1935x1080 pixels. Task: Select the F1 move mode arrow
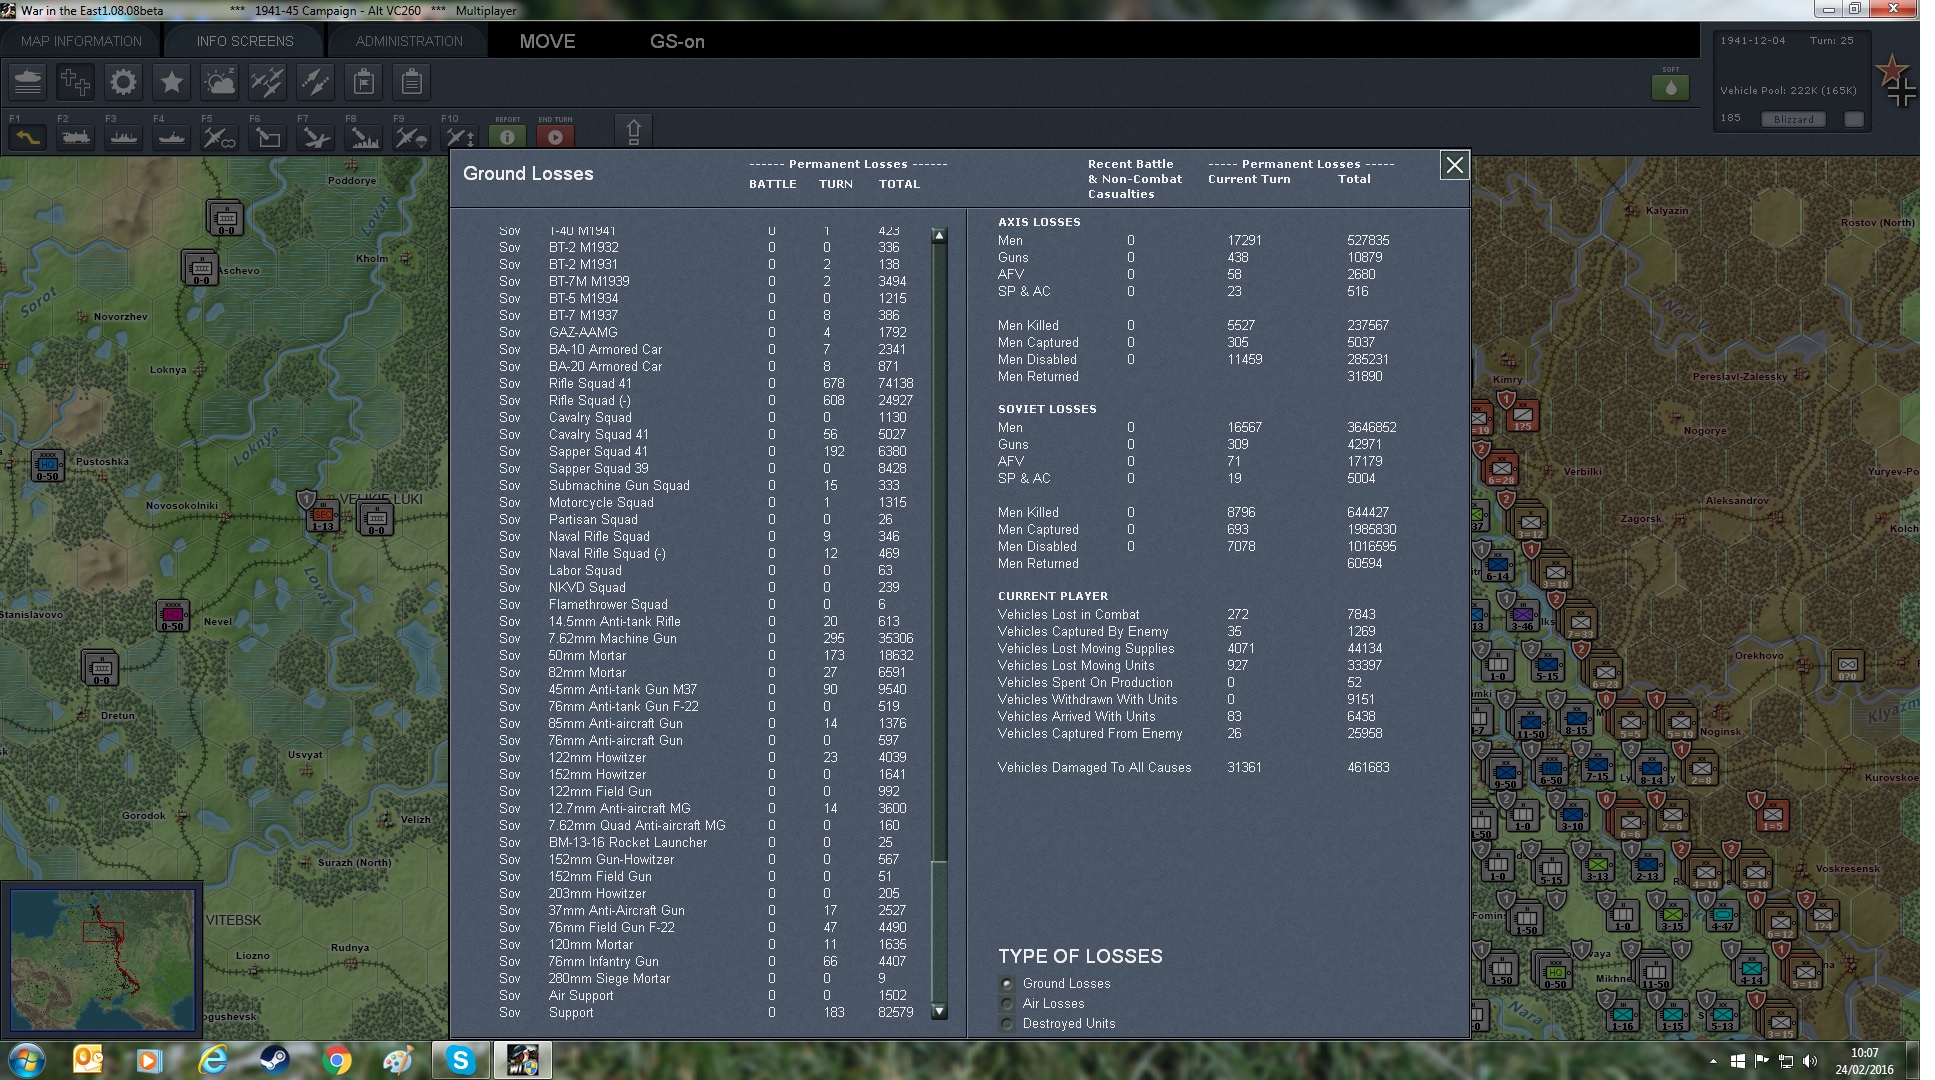(x=28, y=137)
